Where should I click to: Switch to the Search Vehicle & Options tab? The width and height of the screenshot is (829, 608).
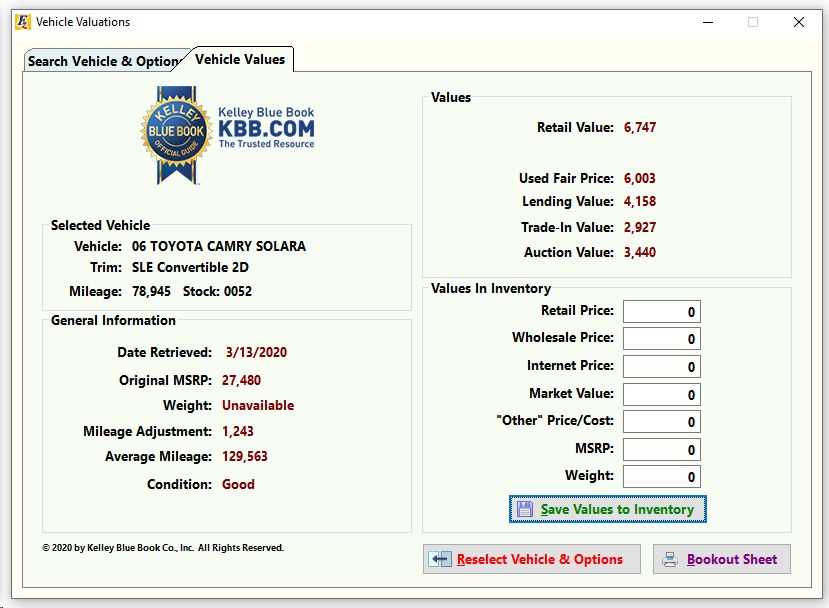[x=104, y=61]
